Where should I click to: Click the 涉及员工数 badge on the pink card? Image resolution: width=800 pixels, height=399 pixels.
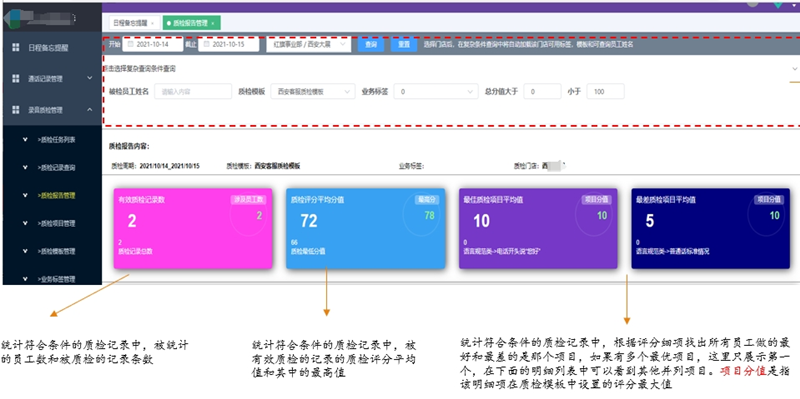[x=248, y=200]
